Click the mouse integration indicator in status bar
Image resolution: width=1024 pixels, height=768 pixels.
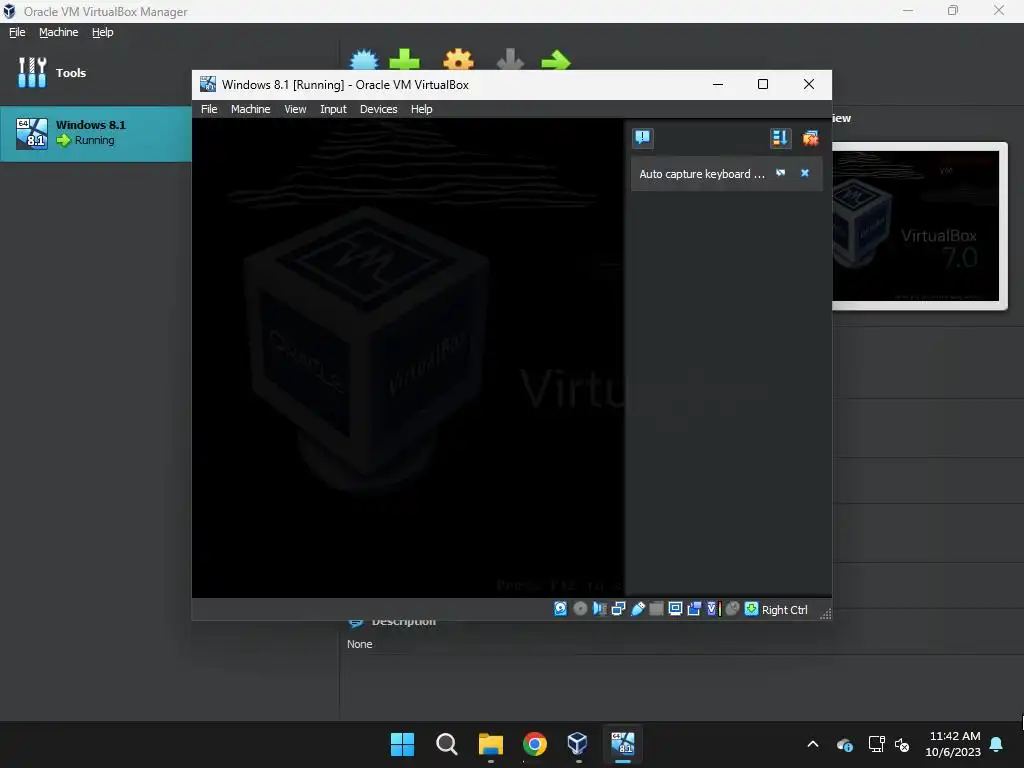tap(733, 609)
